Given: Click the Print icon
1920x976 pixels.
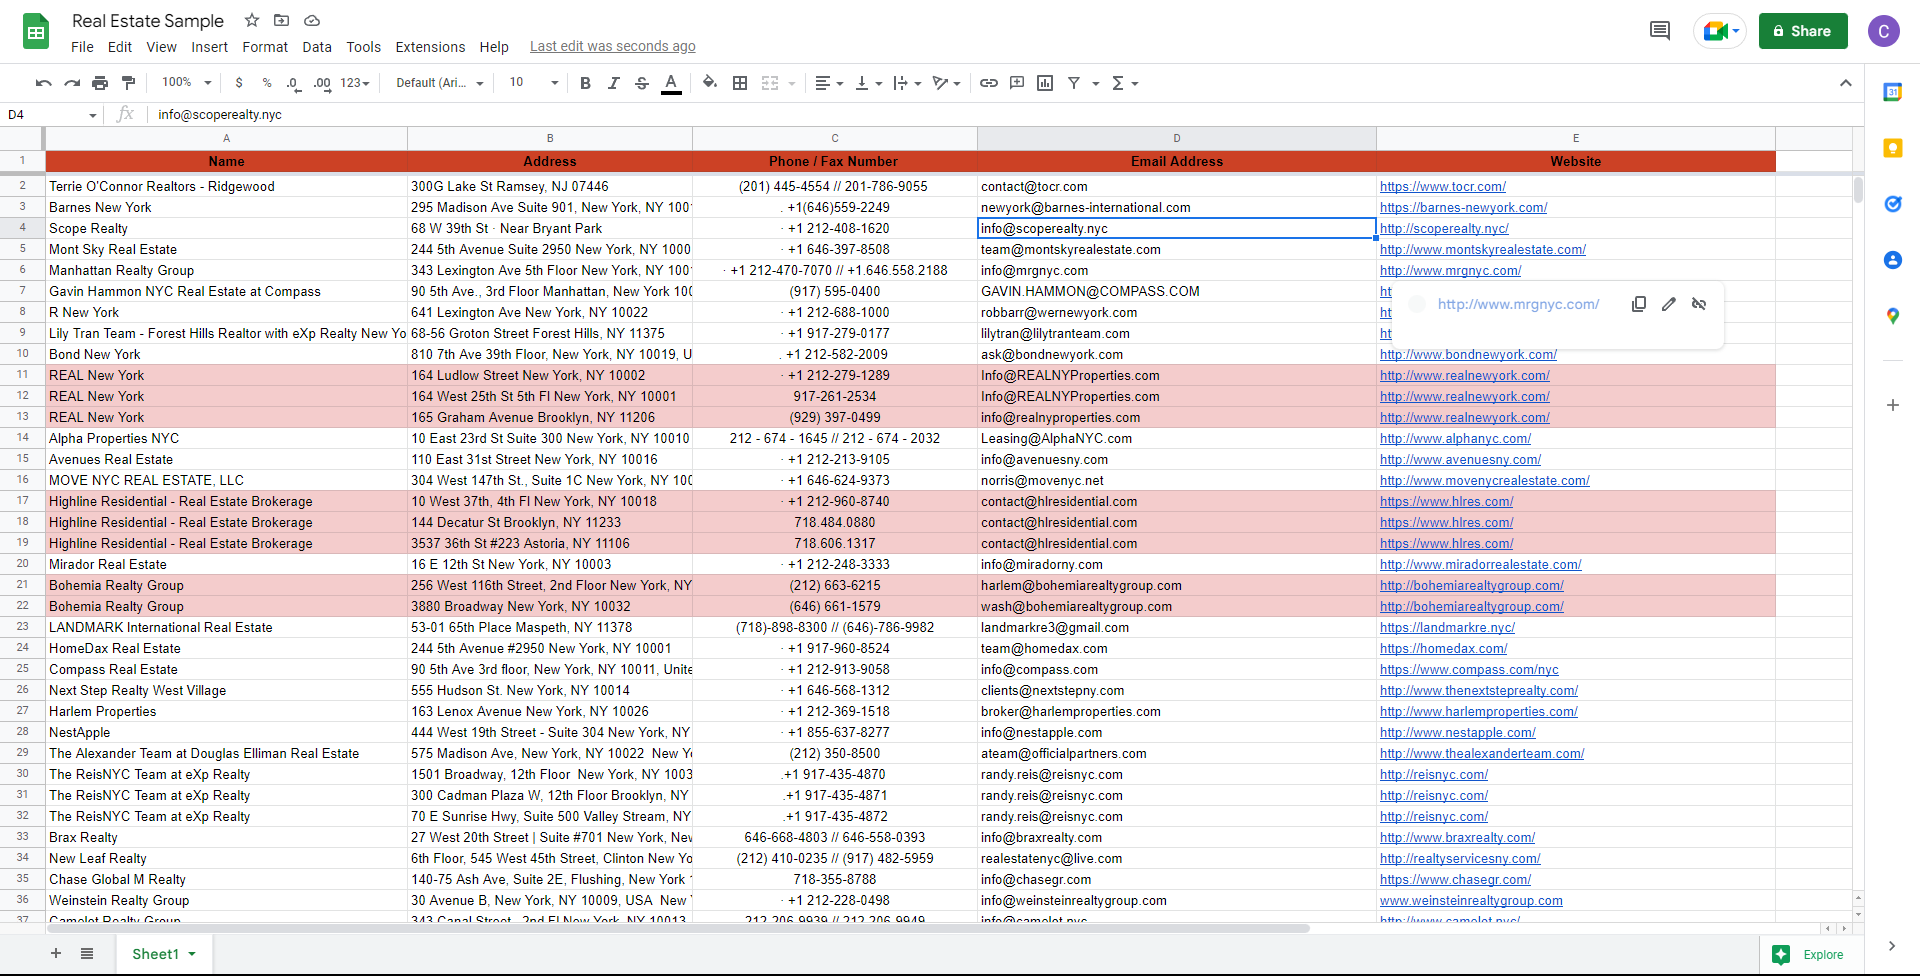Looking at the screenshot, I should 100,83.
